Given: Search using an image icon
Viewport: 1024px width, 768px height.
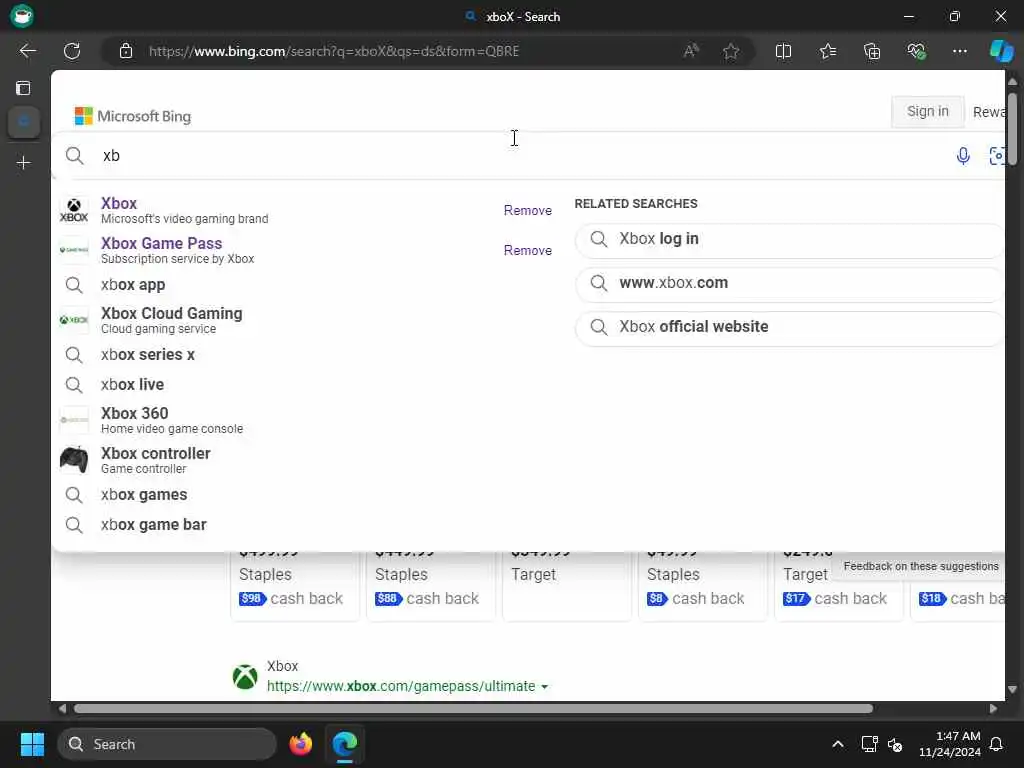Looking at the screenshot, I should (x=997, y=155).
